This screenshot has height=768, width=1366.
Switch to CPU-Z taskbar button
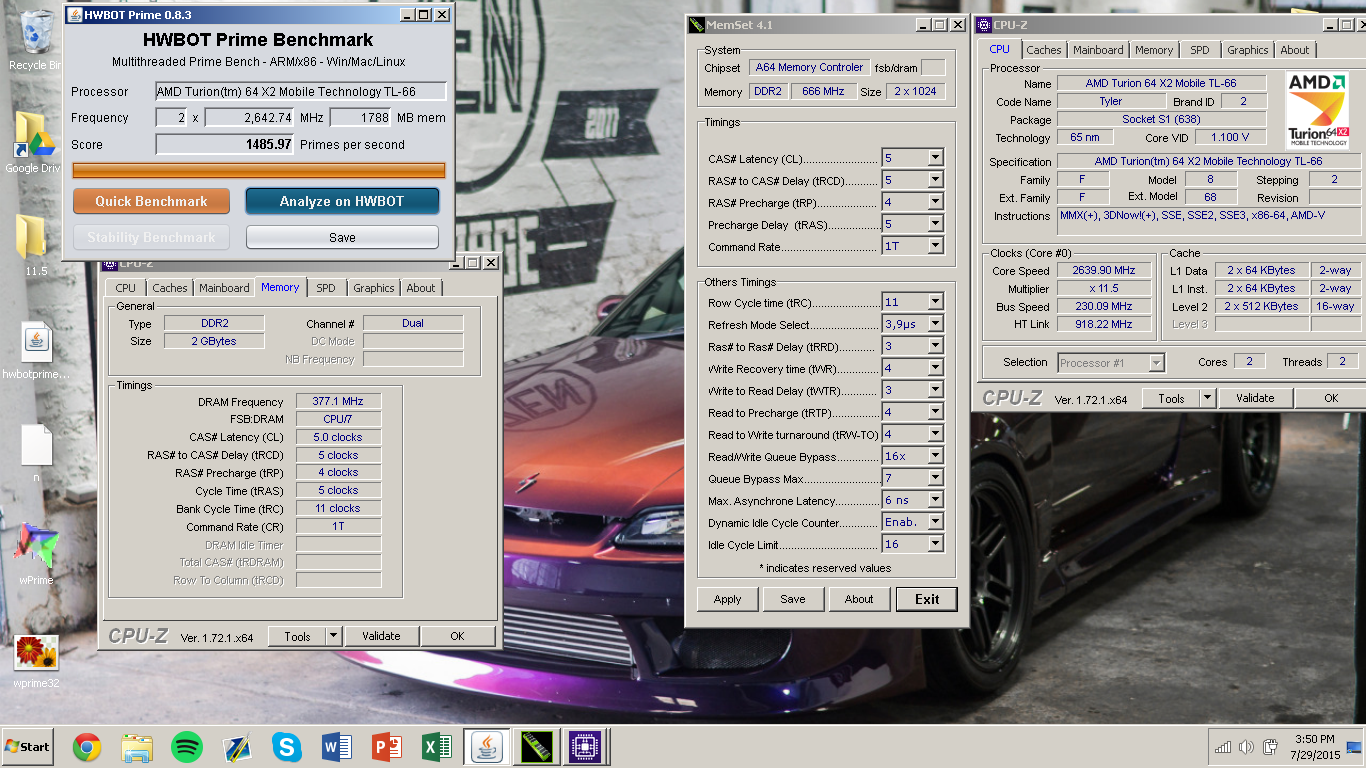click(x=585, y=747)
